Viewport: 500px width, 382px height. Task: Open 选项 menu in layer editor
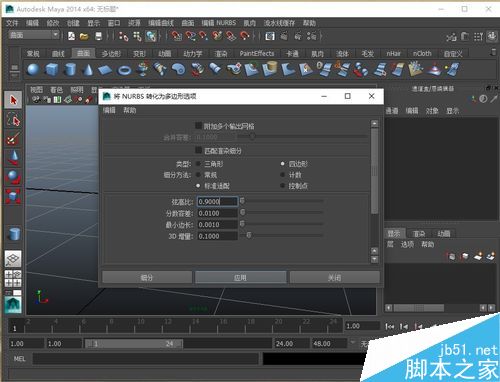pyautogui.click(x=407, y=244)
